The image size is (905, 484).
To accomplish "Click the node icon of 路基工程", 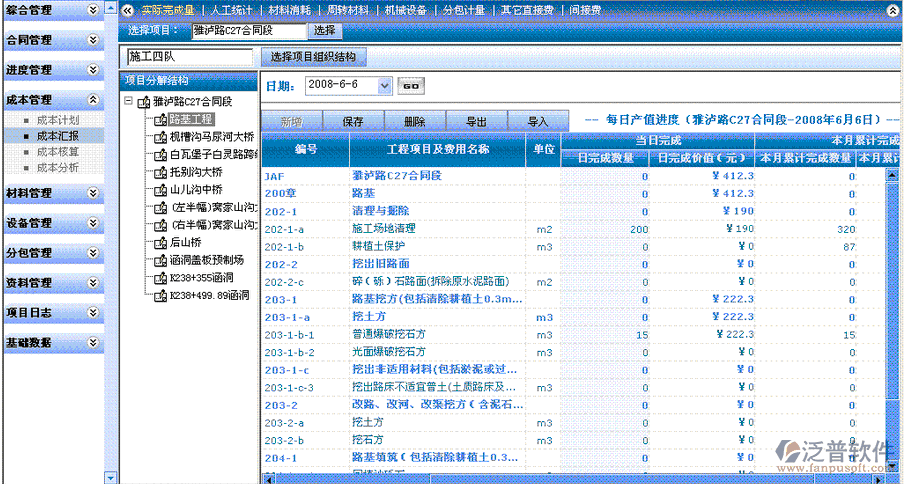I will [x=160, y=120].
